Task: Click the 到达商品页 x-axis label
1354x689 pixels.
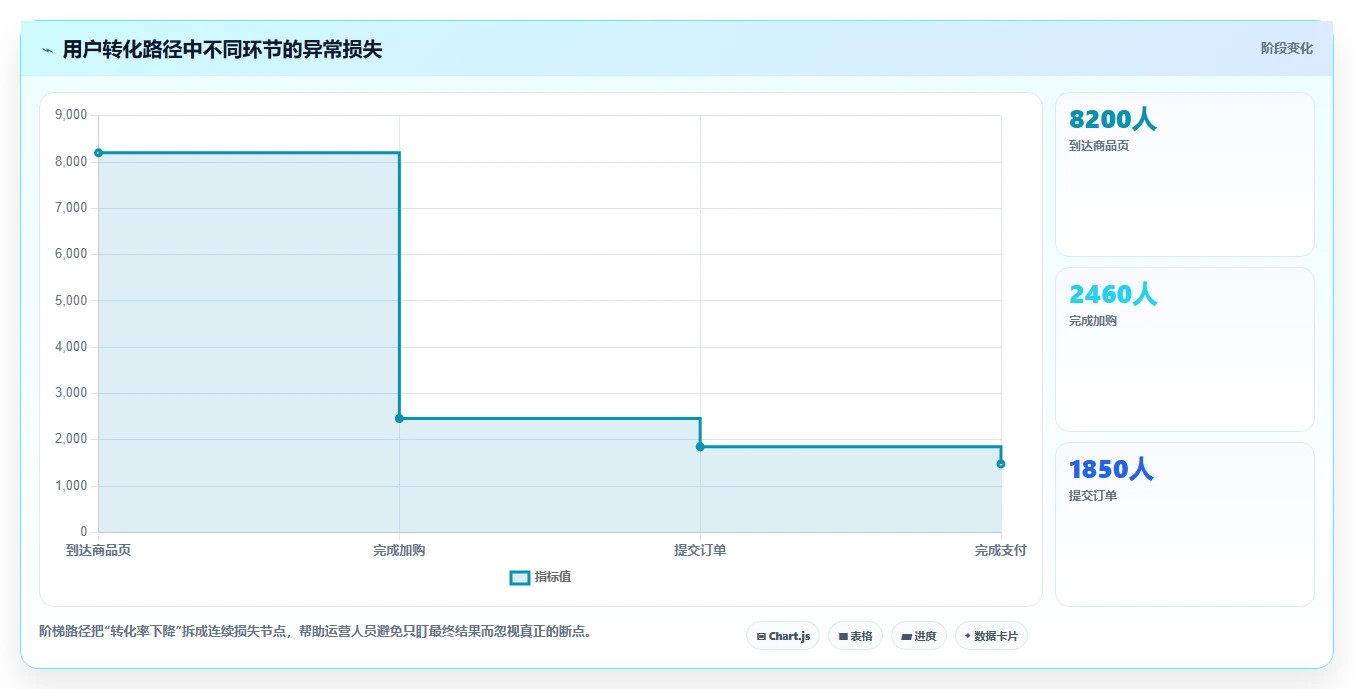Action: click(98, 550)
